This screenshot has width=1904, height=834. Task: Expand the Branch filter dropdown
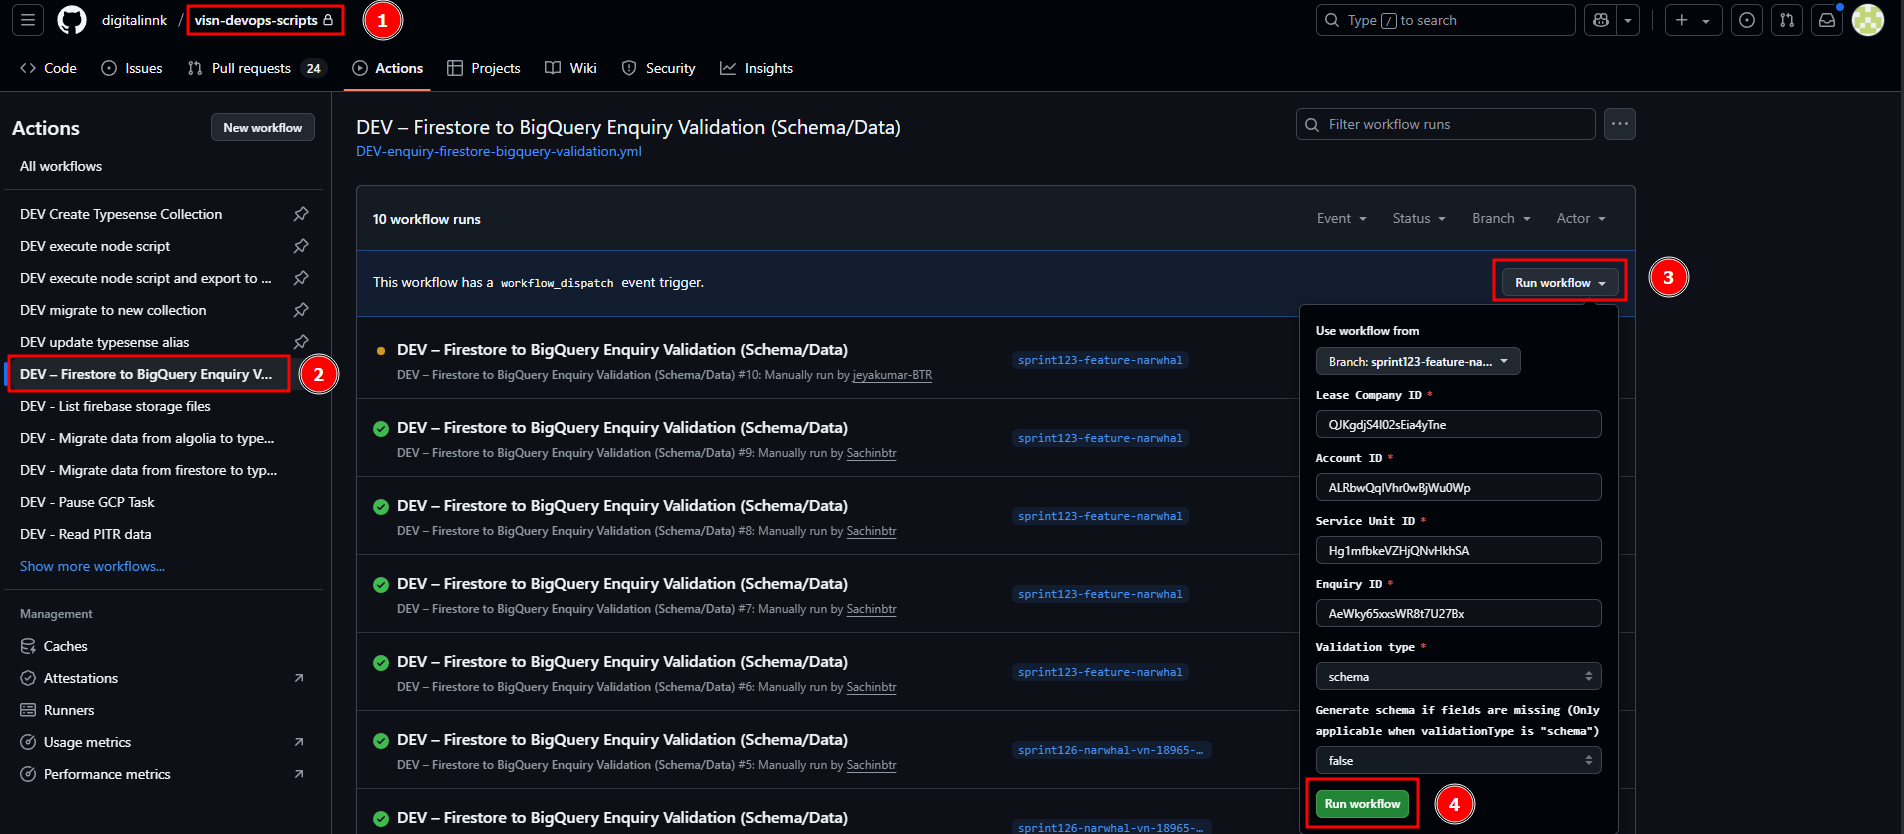pyautogui.click(x=1501, y=218)
